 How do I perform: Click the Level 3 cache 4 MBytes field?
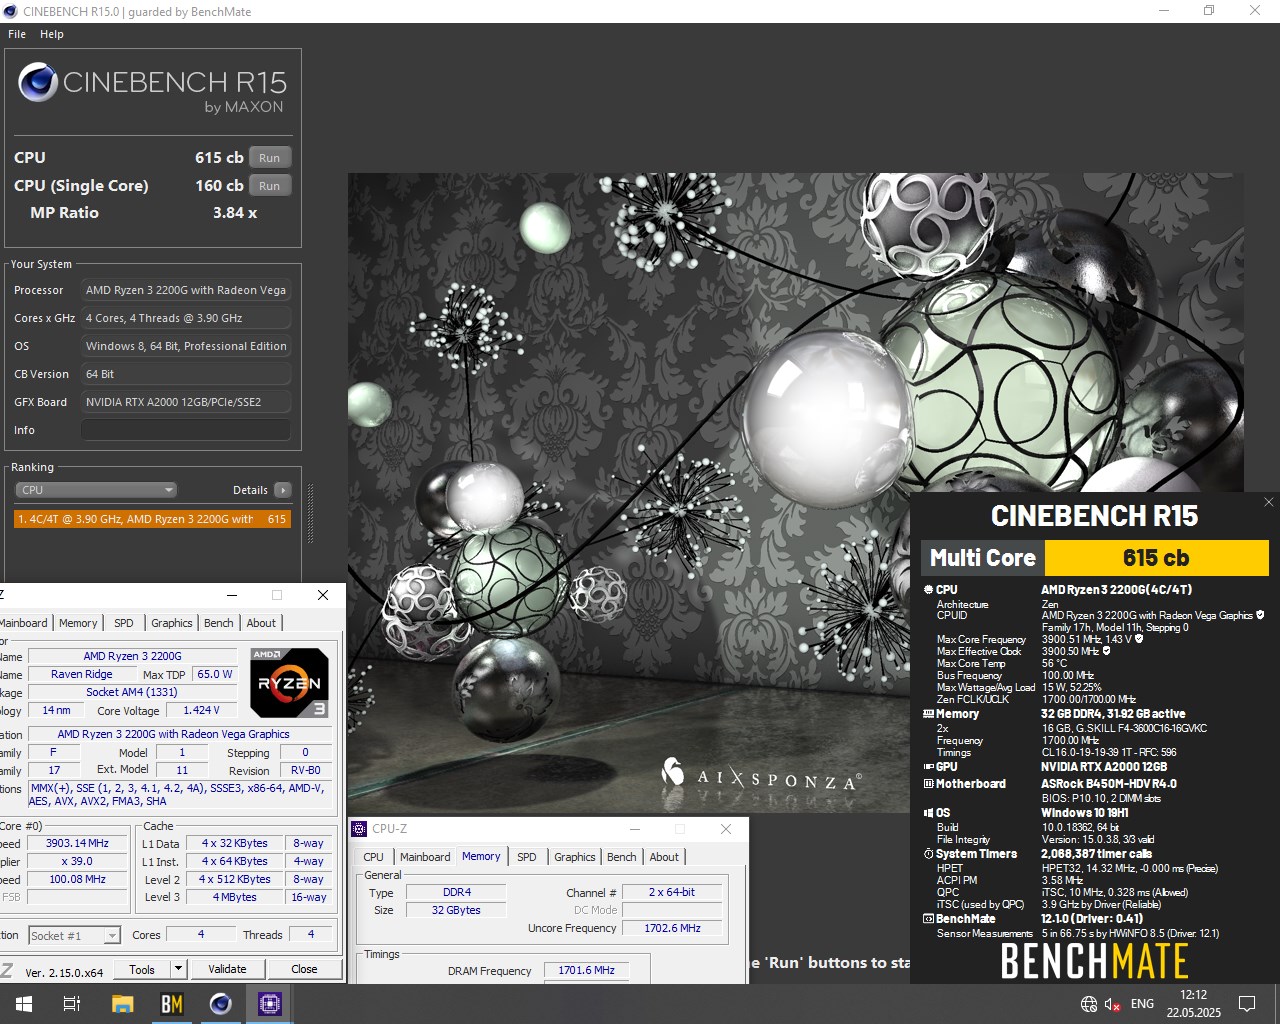235,897
